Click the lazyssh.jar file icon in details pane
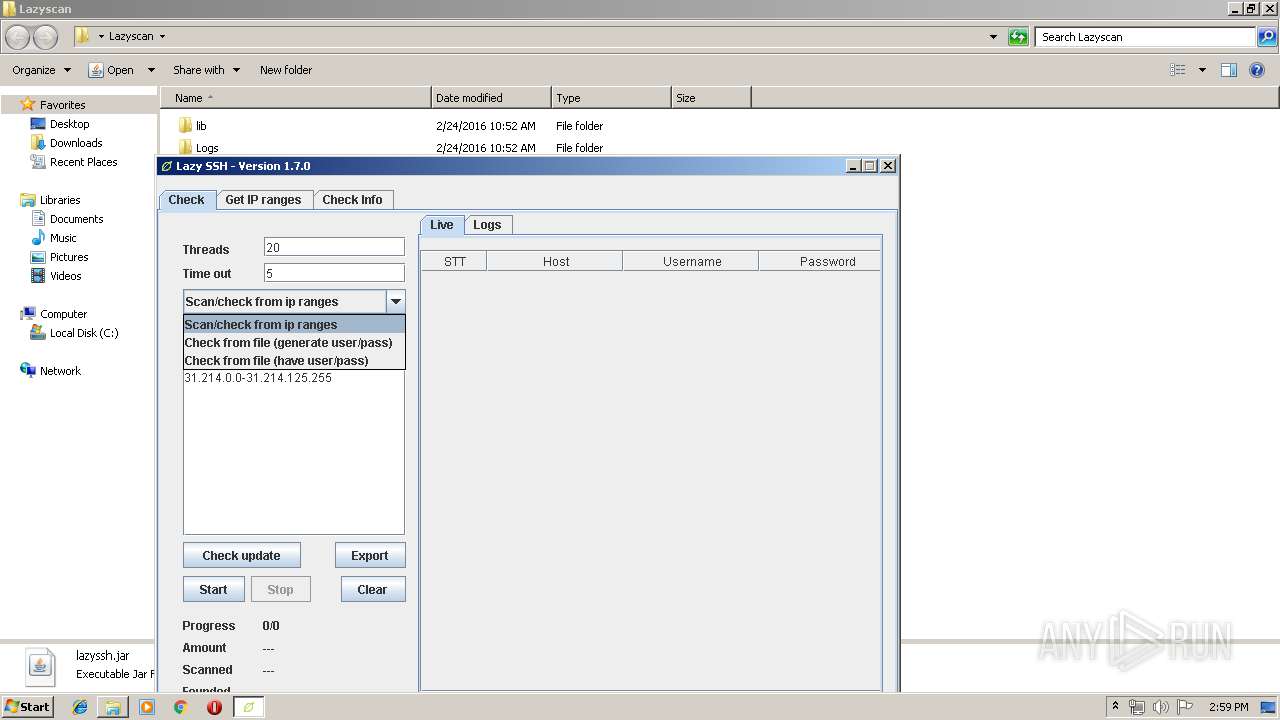The height and width of the screenshot is (720, 1280). coord(40,665)
